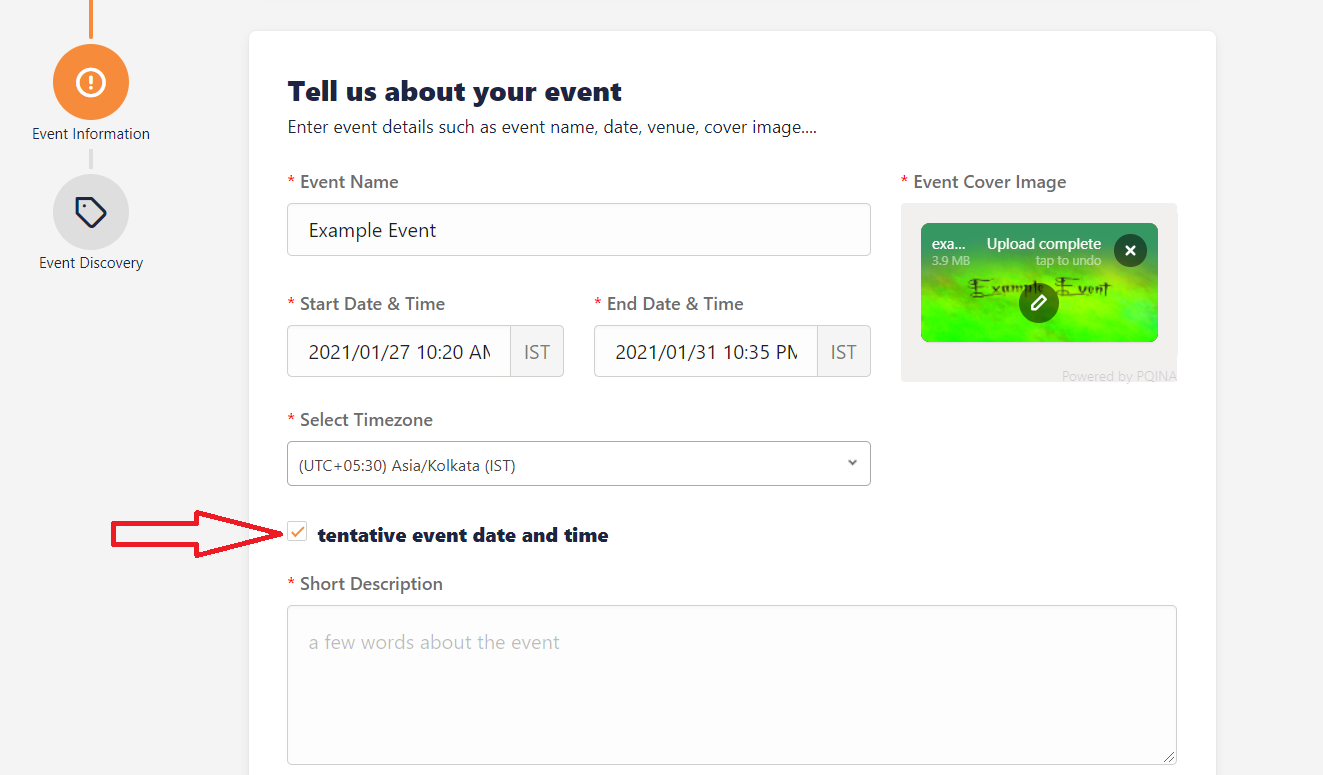This screenshot has width=1323, height=775.
Task: Fill in the Short Description textarea
Action: click(732, 685)
